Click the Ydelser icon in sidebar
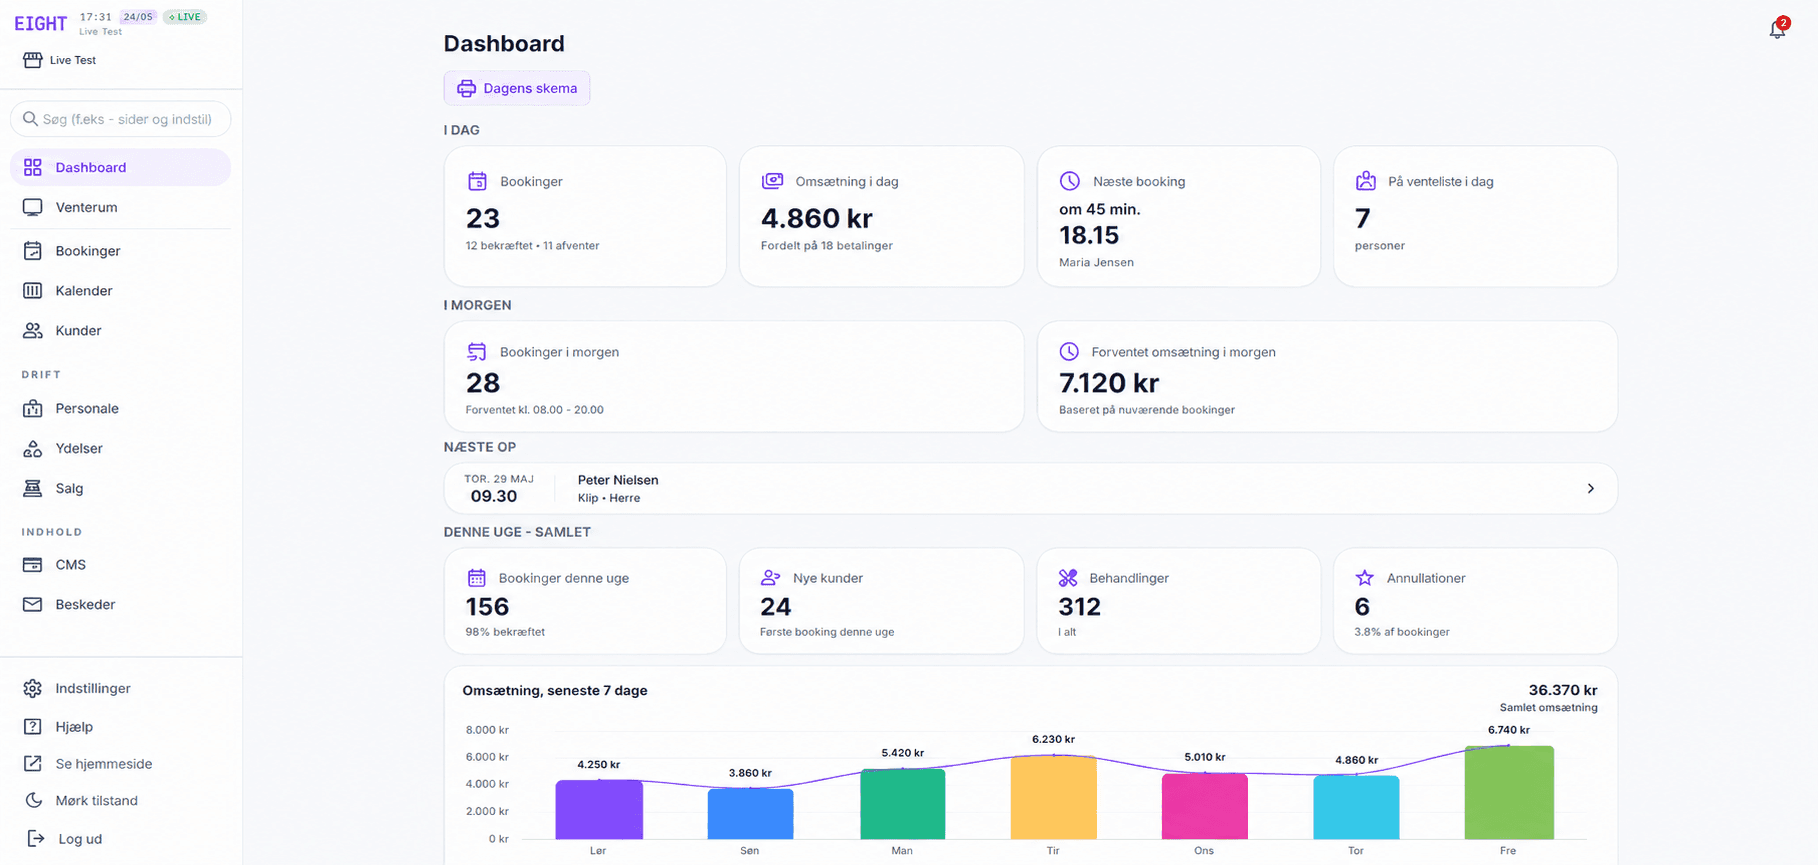 coord(33,449)
